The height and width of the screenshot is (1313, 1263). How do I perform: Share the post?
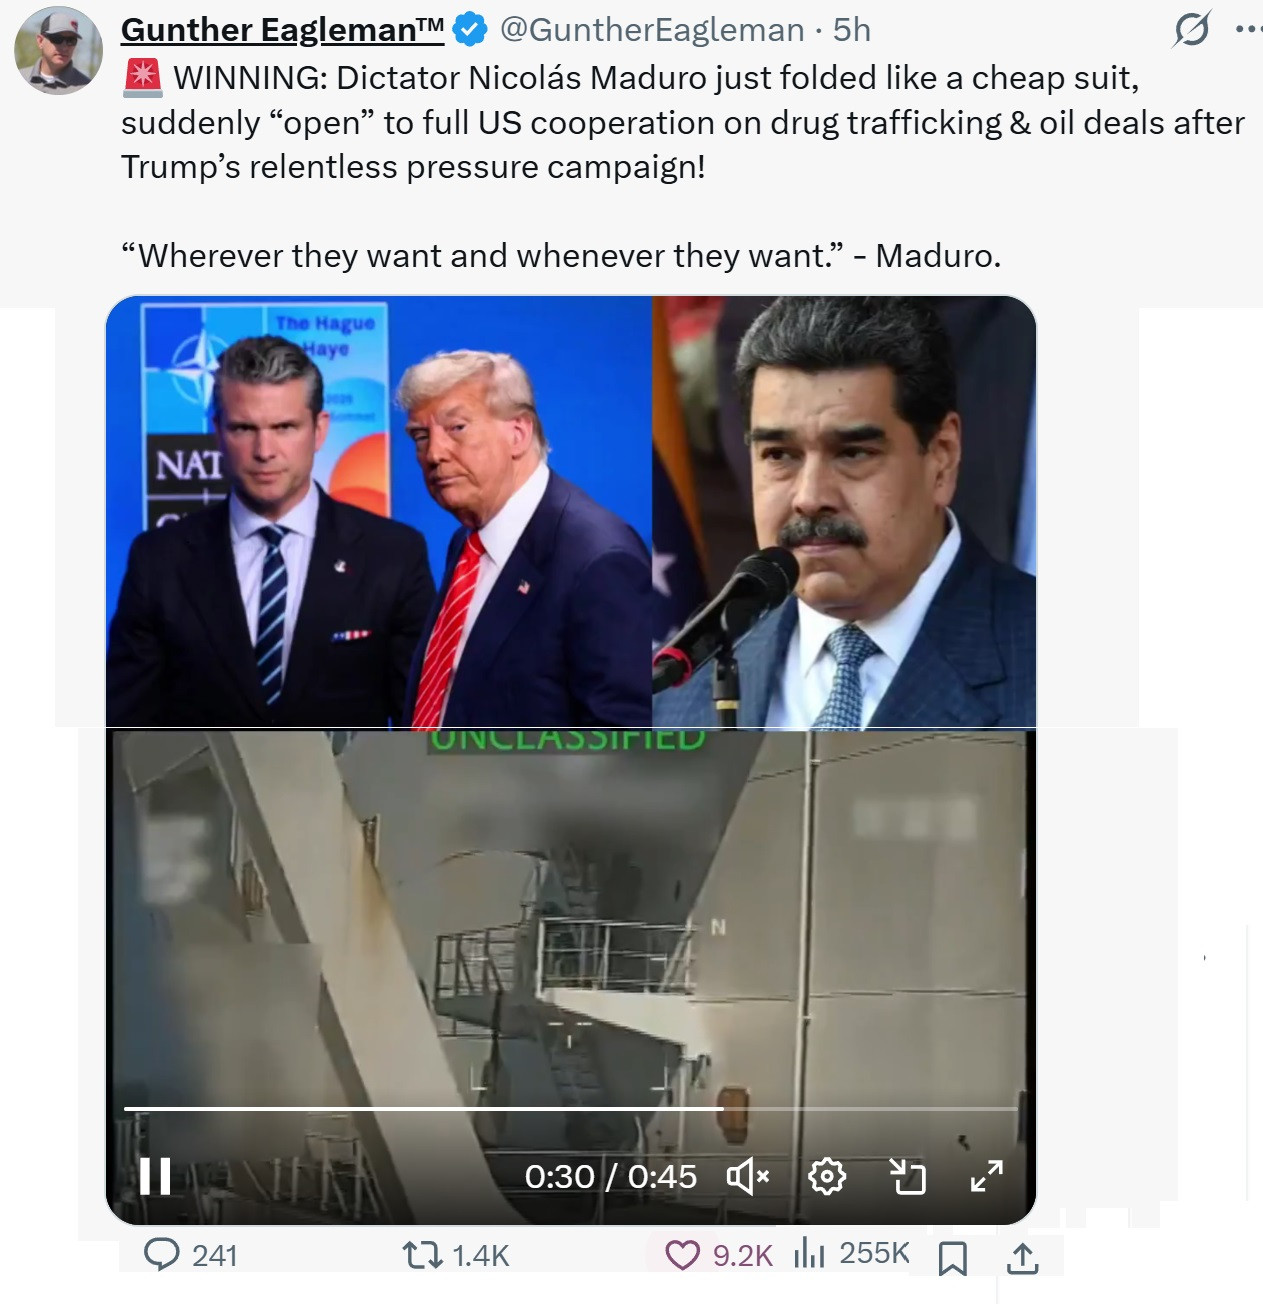point(1022,1258)
